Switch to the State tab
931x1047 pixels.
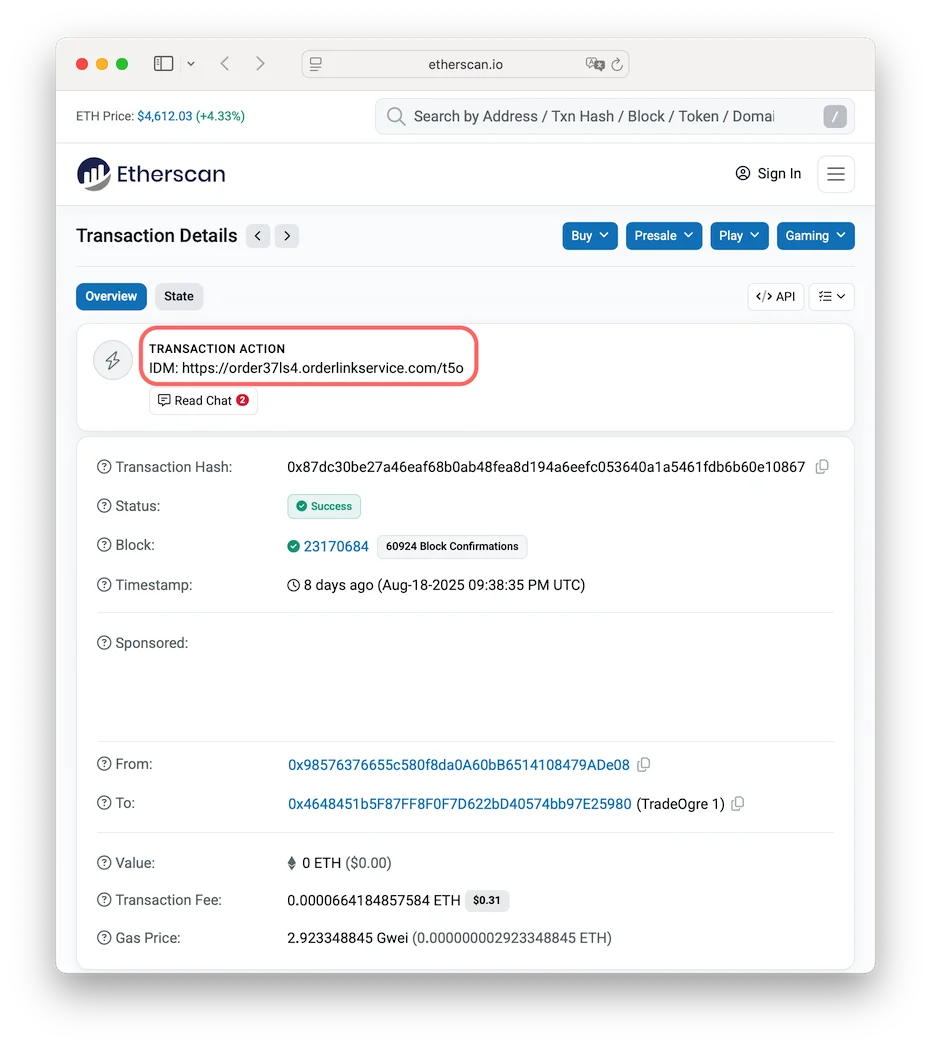(179, 296)
